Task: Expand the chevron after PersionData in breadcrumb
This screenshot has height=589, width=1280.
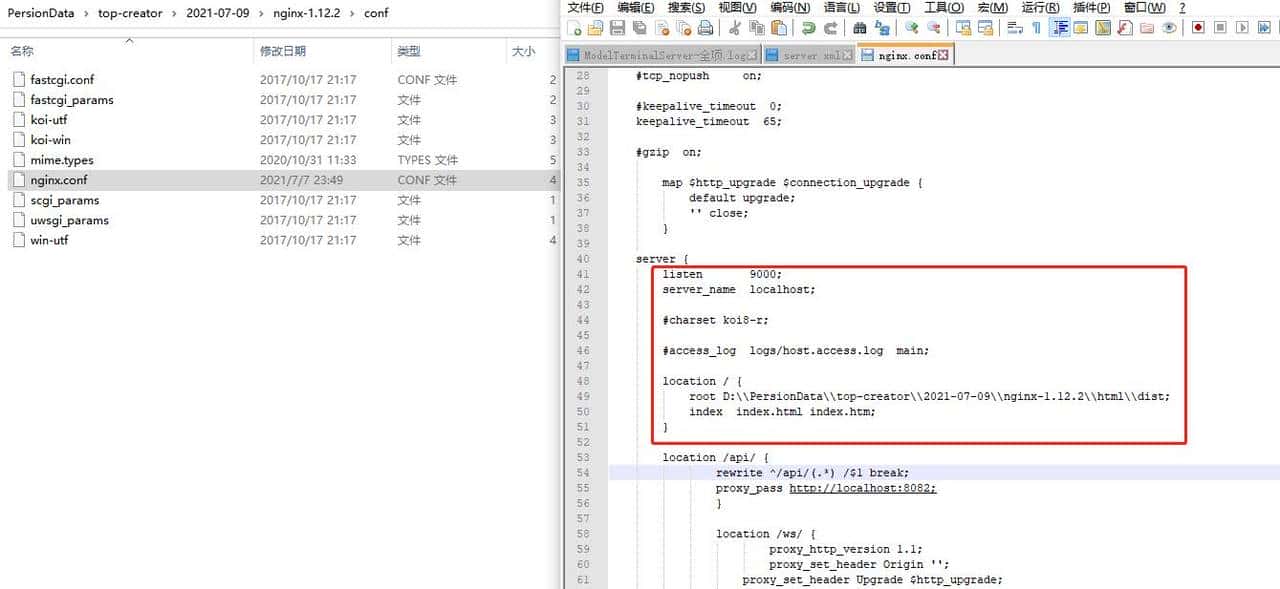Action: click(x=84, y=14)
